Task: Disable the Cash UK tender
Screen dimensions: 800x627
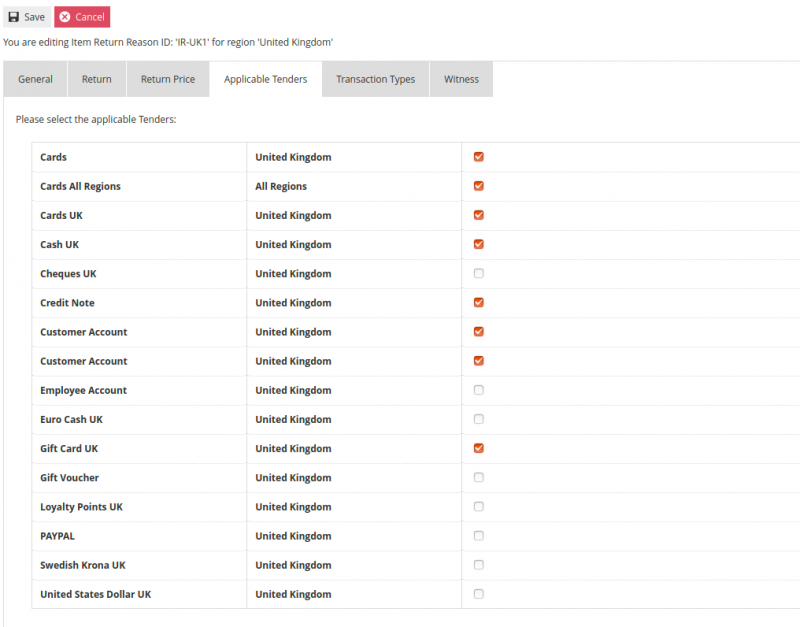Action: [479, 244]
